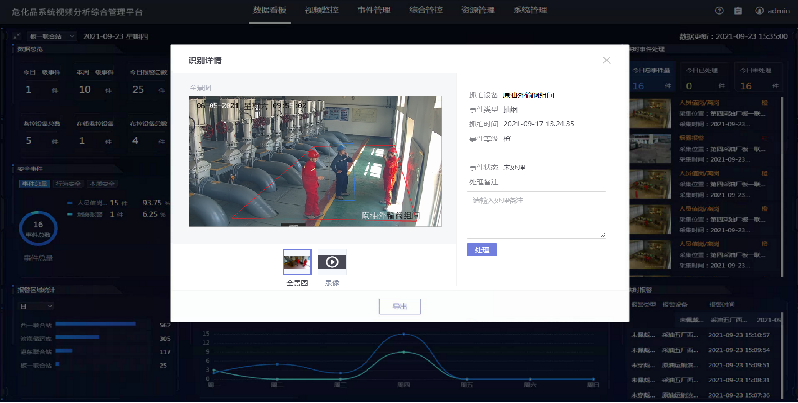The image size is (798, 403).
Task: Click into the processing remark text area
Action: (x=535, y=215)
